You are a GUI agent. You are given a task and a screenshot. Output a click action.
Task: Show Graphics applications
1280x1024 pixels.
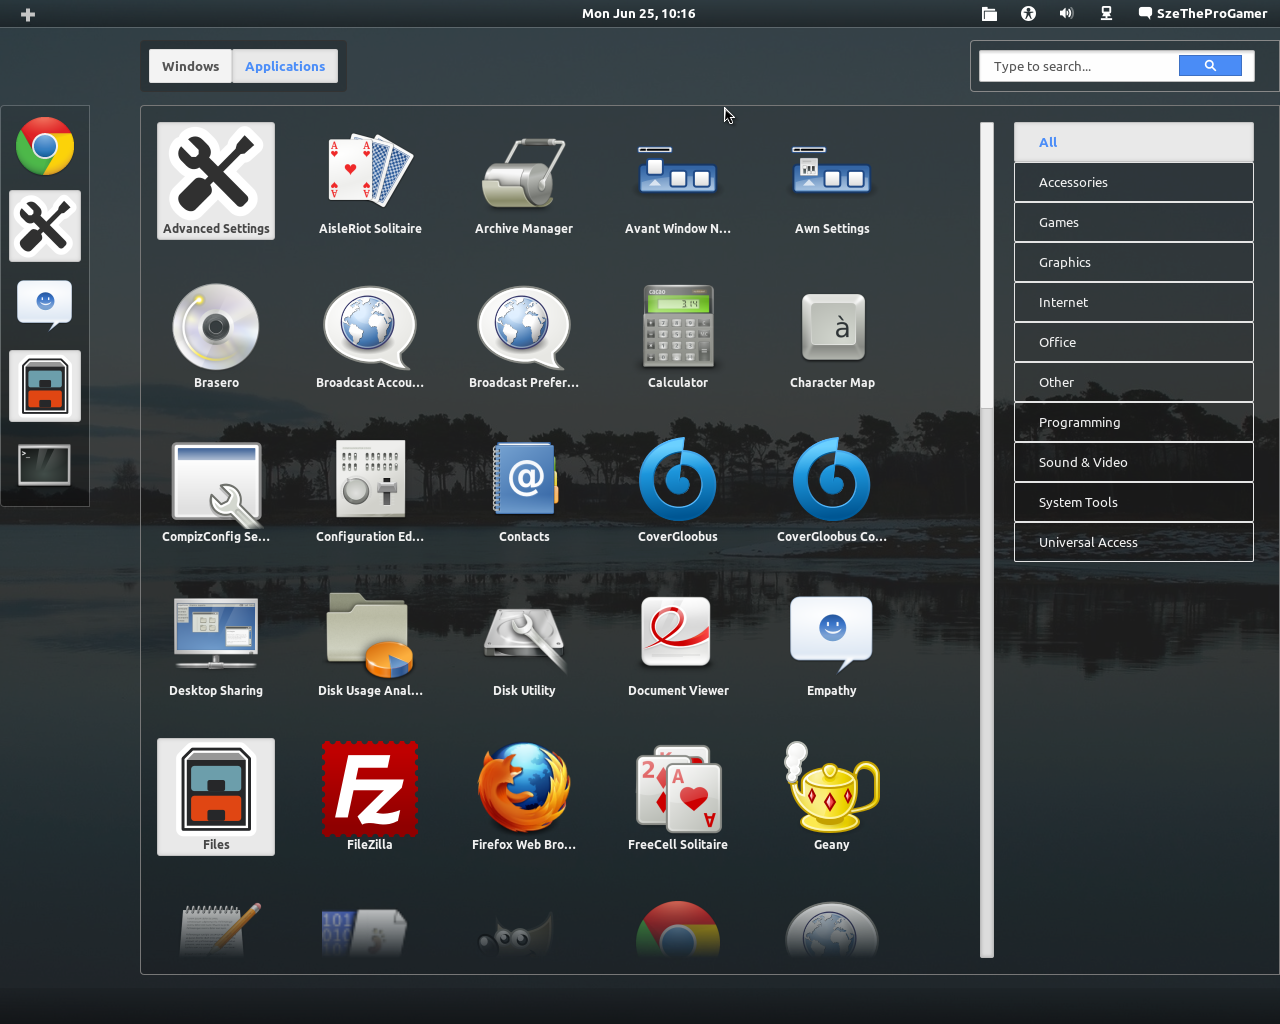(x=1133, y=262)
